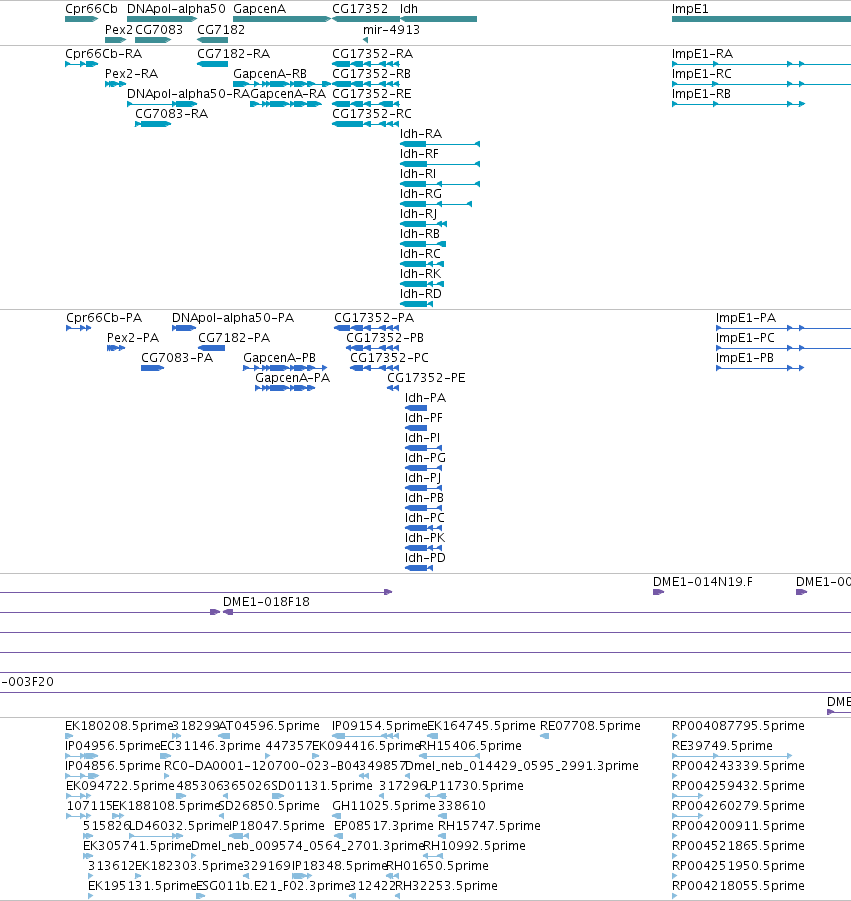Select EST RH15747.5prime
The height and width of the screenshot is (901, 851).
pyautogui.click(x=442, y=835)
